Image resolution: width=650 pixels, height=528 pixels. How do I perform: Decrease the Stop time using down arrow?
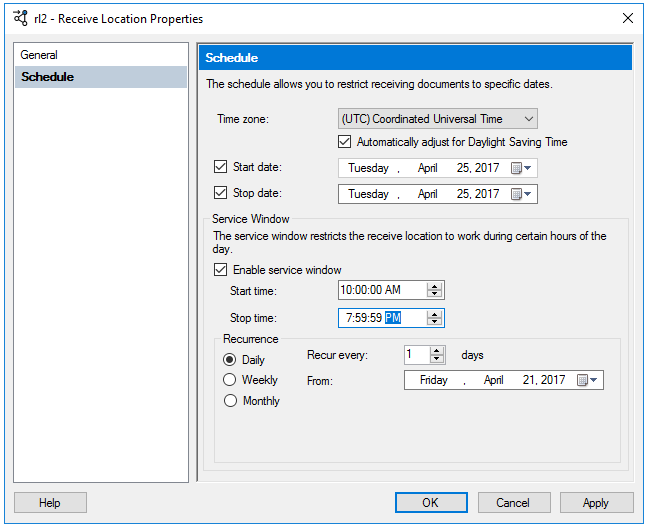pyautogui.click(x=434, y=322)
